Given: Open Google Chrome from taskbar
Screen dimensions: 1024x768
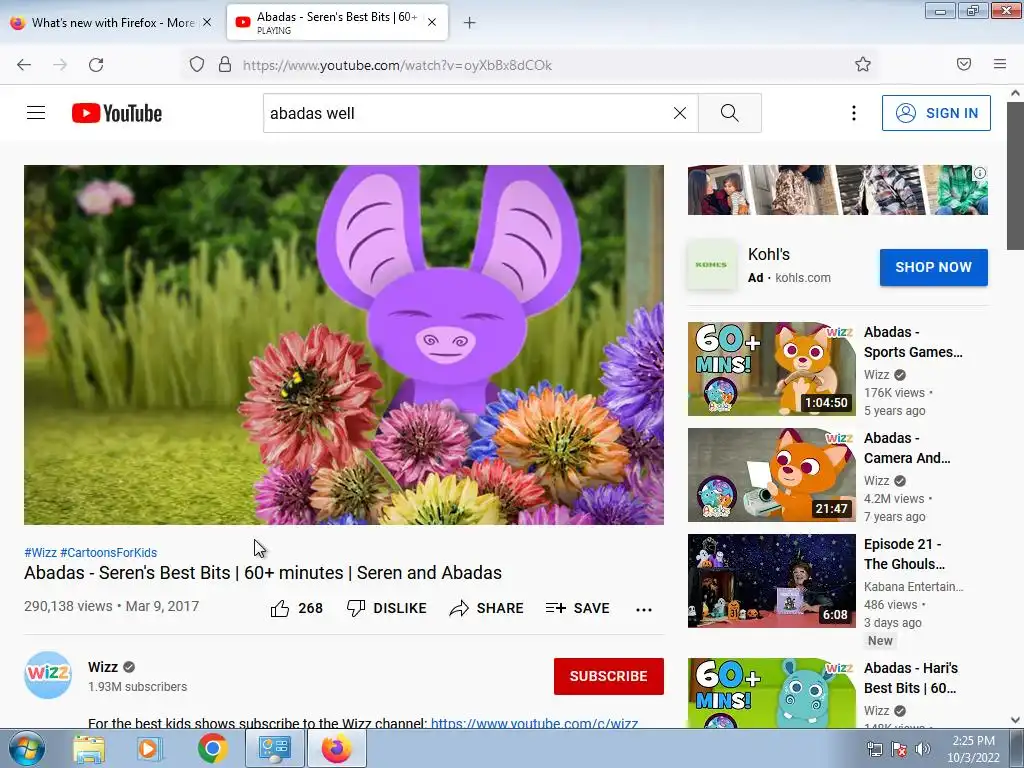Looking at the screenshot, I should click(212, 748).
